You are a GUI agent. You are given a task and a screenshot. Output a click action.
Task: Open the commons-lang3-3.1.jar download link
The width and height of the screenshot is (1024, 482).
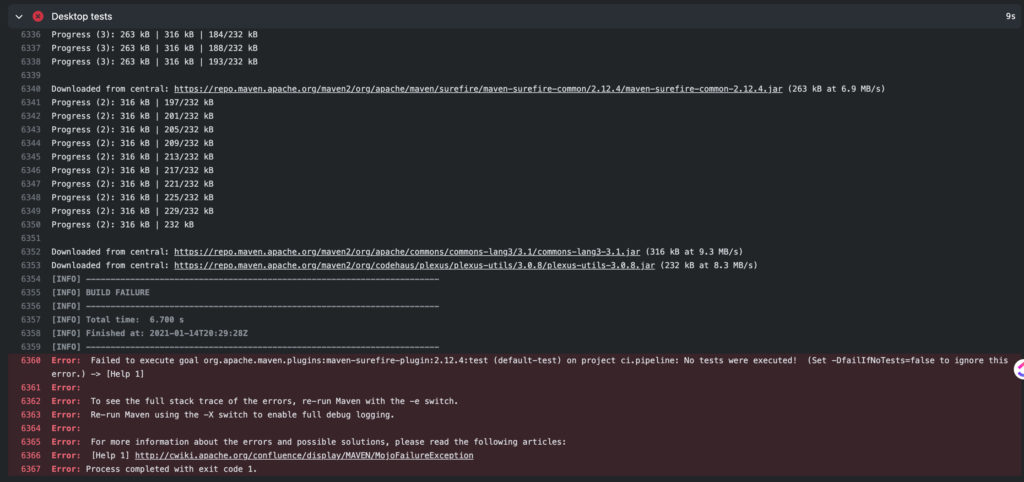click(x=408, y=252)
